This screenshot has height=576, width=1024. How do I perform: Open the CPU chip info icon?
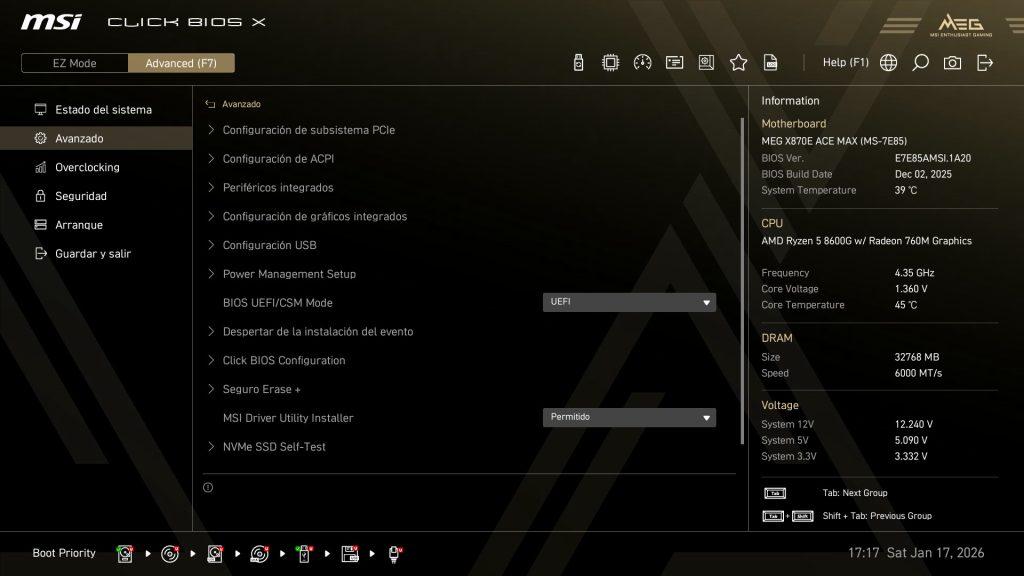610,63
